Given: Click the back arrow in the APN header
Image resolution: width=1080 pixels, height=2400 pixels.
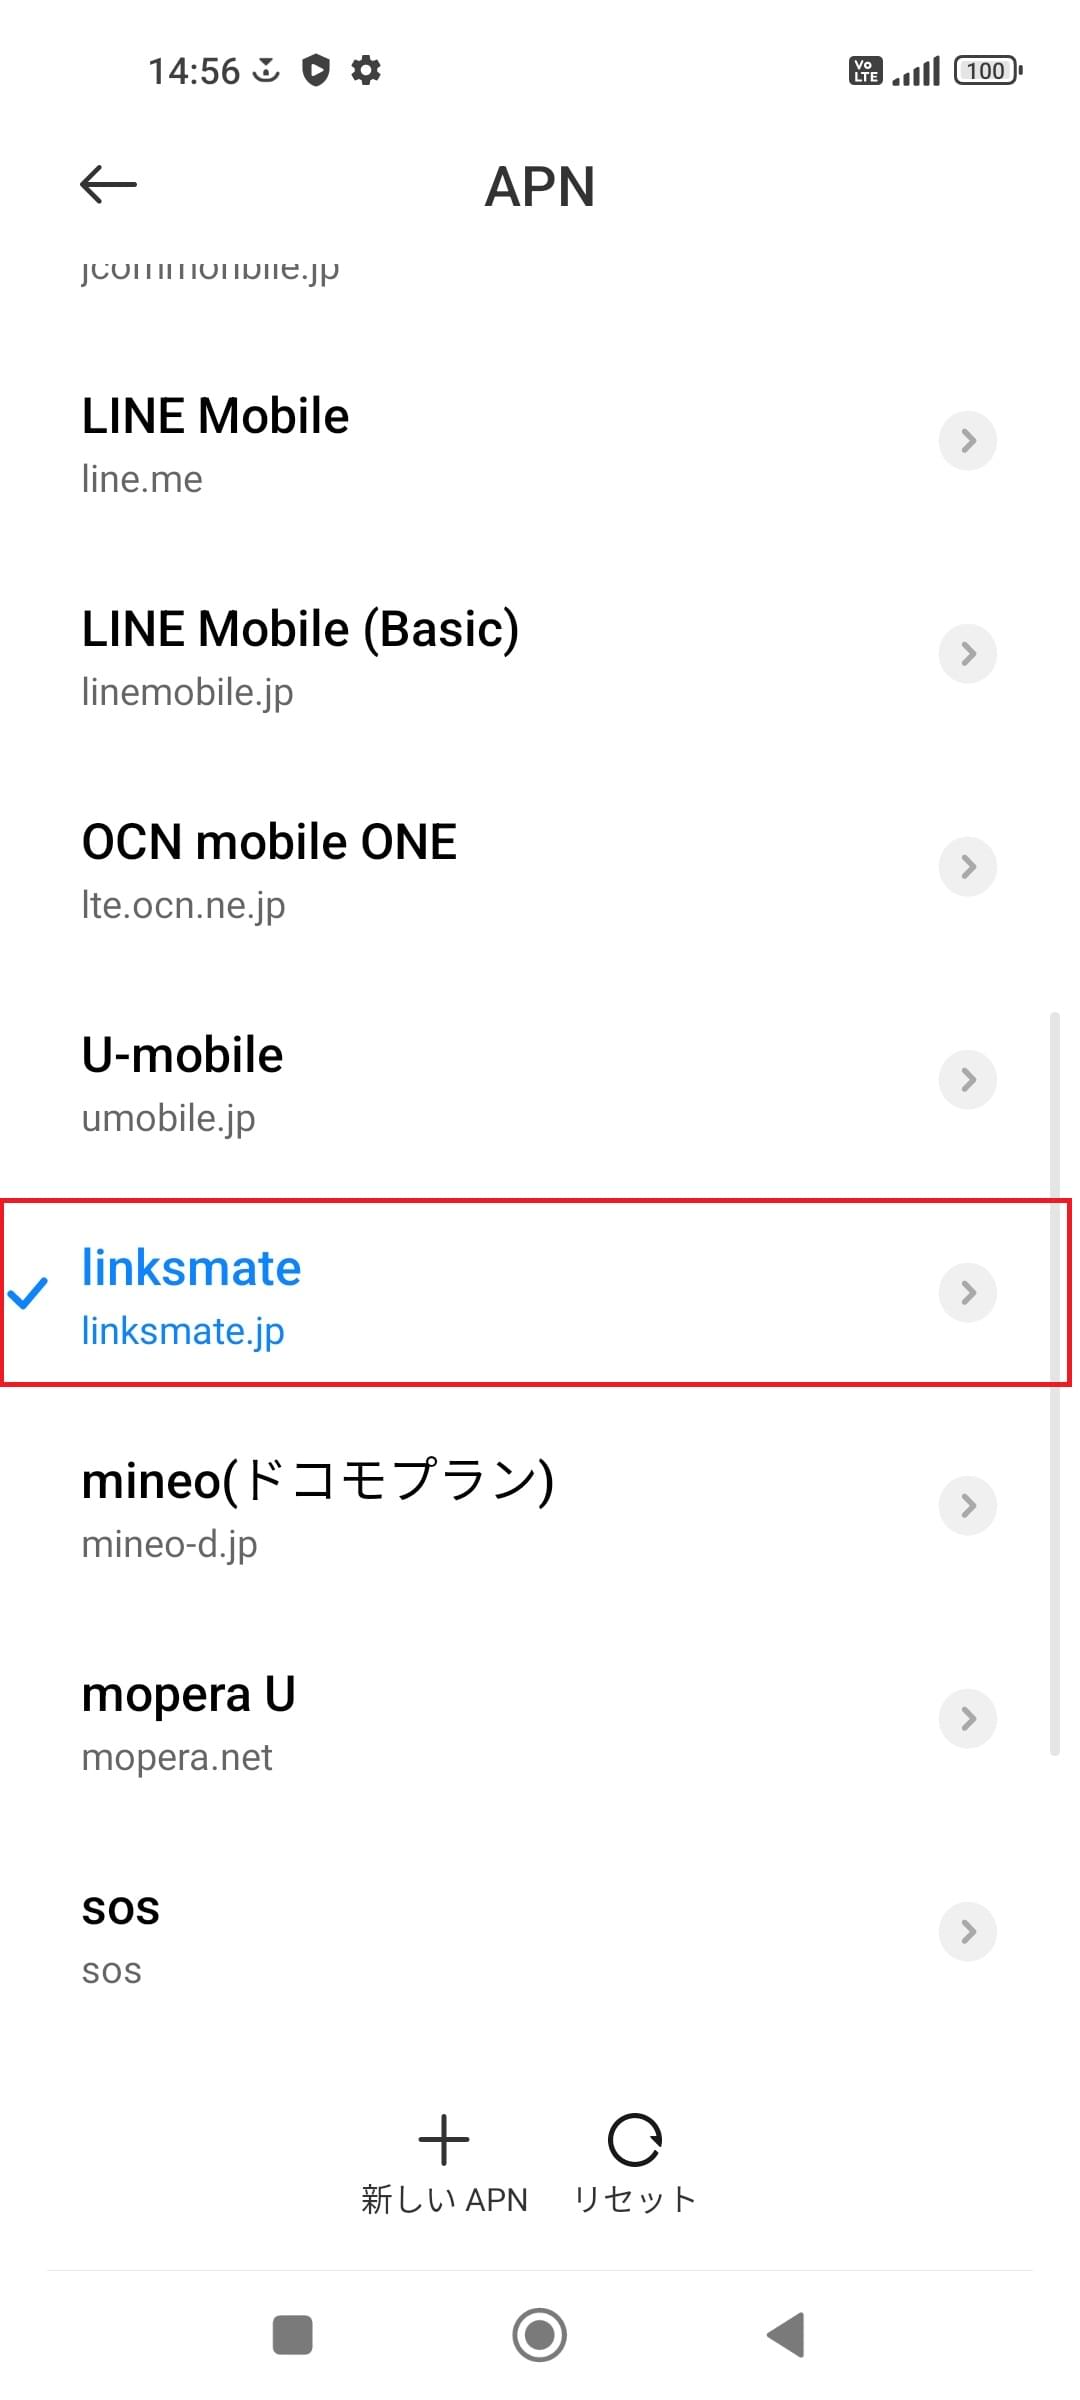Looking at the screenshot, I should [x=106, y=185].
